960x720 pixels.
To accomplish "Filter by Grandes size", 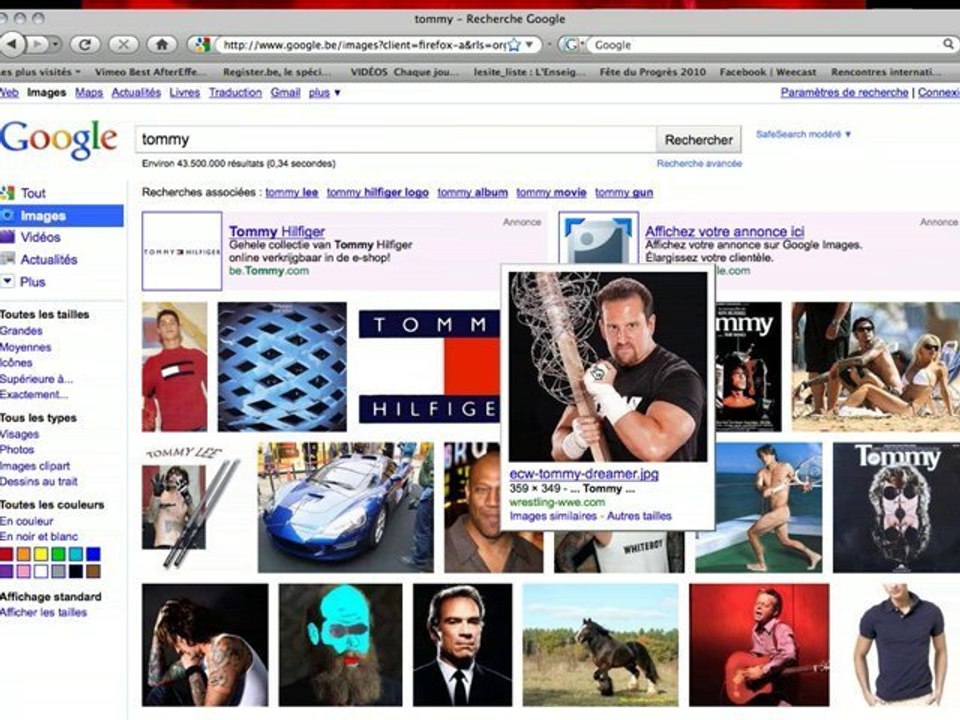I will pos(21,331).
